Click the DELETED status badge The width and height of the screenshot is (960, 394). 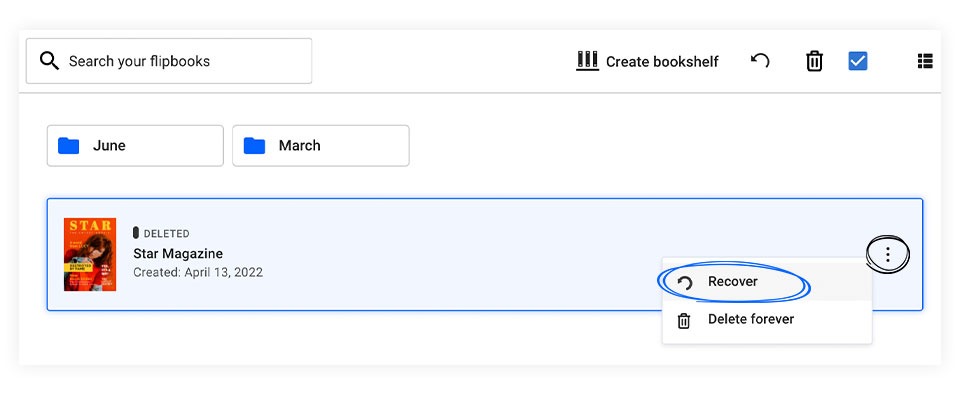point(161,233)
